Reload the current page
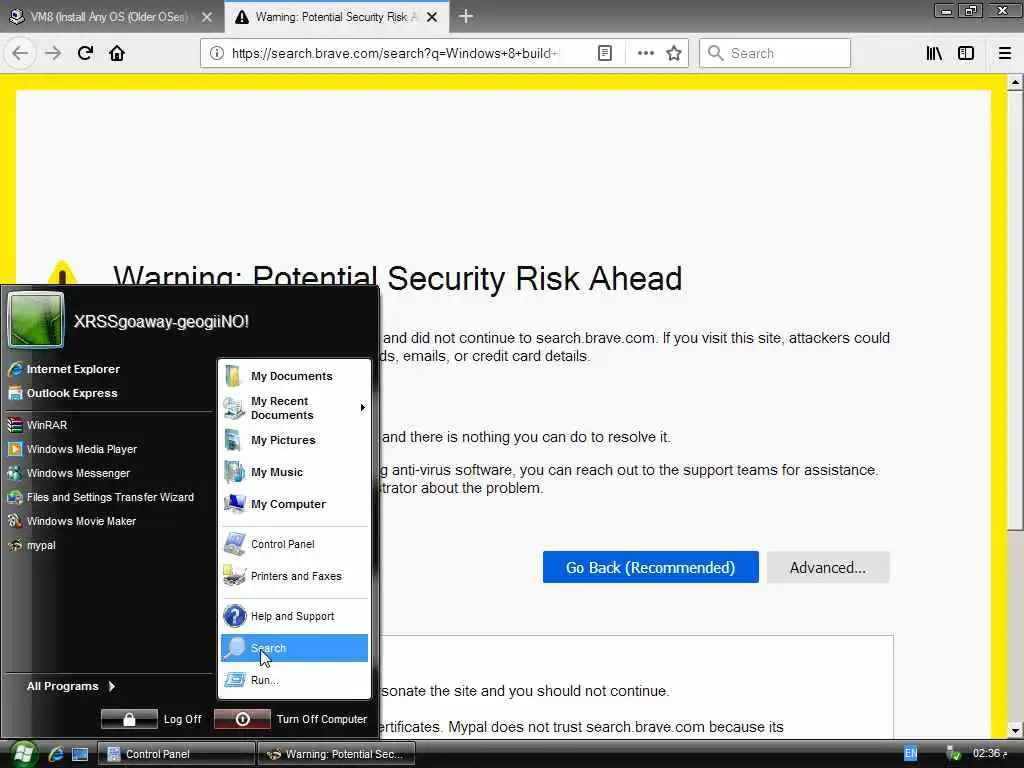 pos(85,54)
